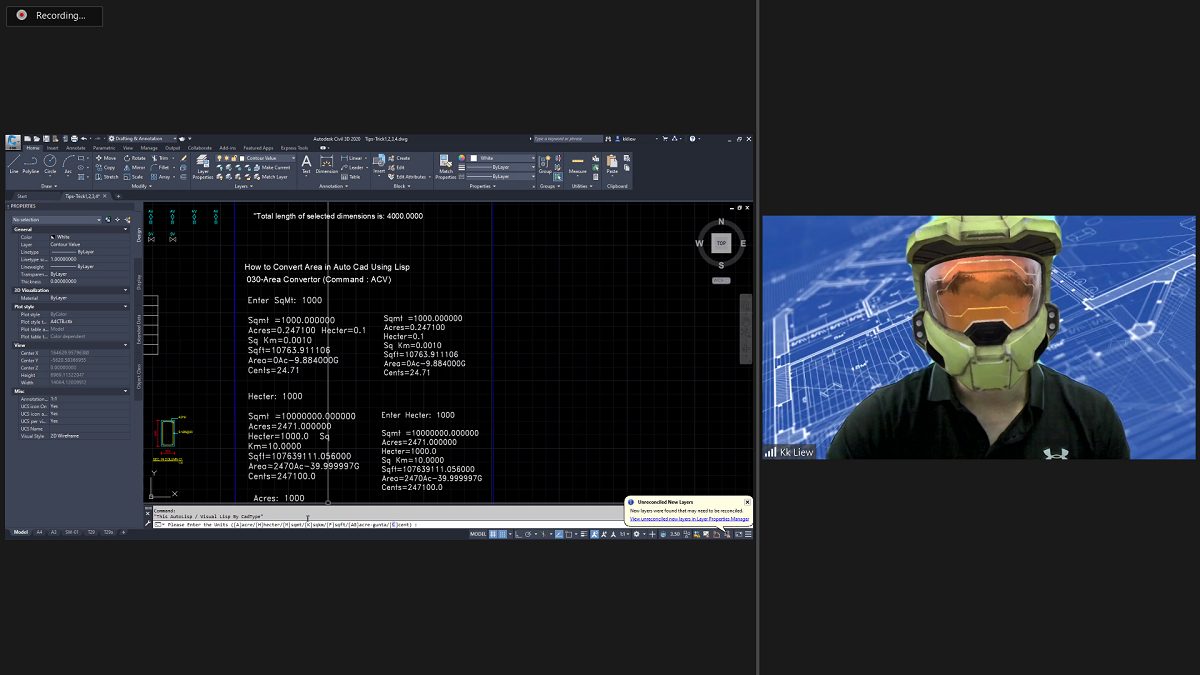Toggle MODEL space button in status bar
This screenshot has height=675, width=1200.
[479, 534]
